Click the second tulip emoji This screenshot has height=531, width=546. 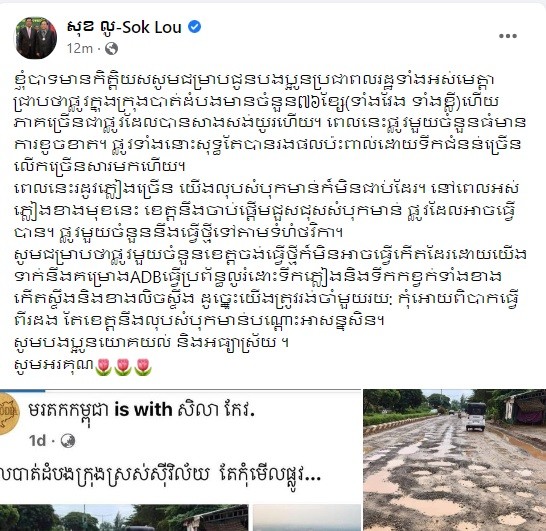[x=123, y=367]
